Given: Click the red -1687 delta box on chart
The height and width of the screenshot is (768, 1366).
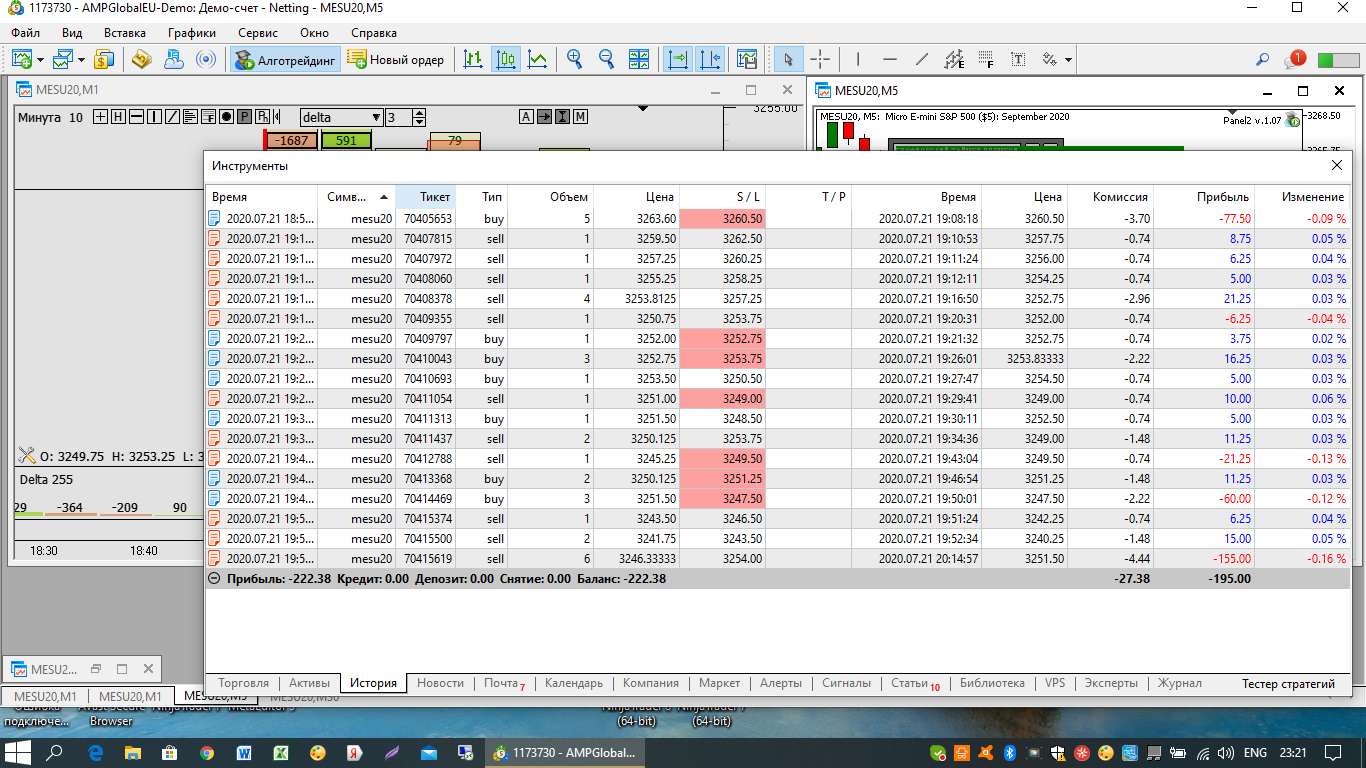Looking at the screenshot, I should coord(290,141).
